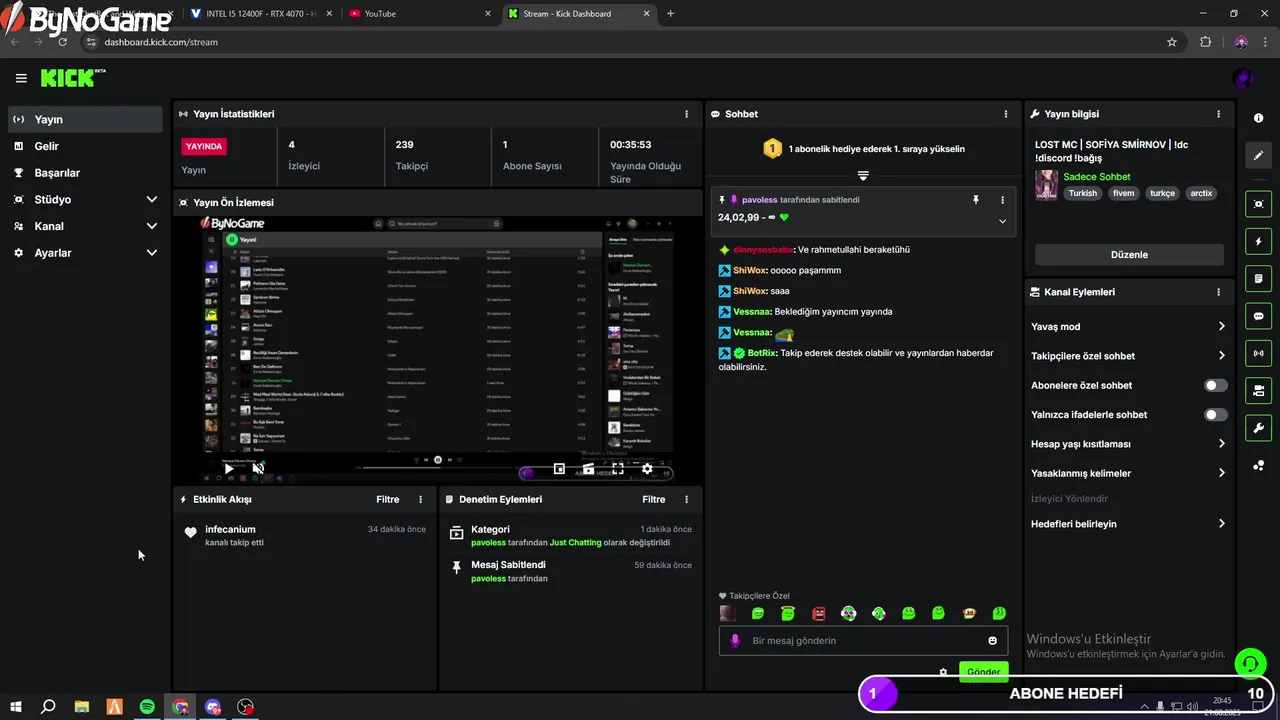The height and width of the screenshot is (720, 1280).
Task: Expand the Kanal sidebar section
Action: coord(85,226)
